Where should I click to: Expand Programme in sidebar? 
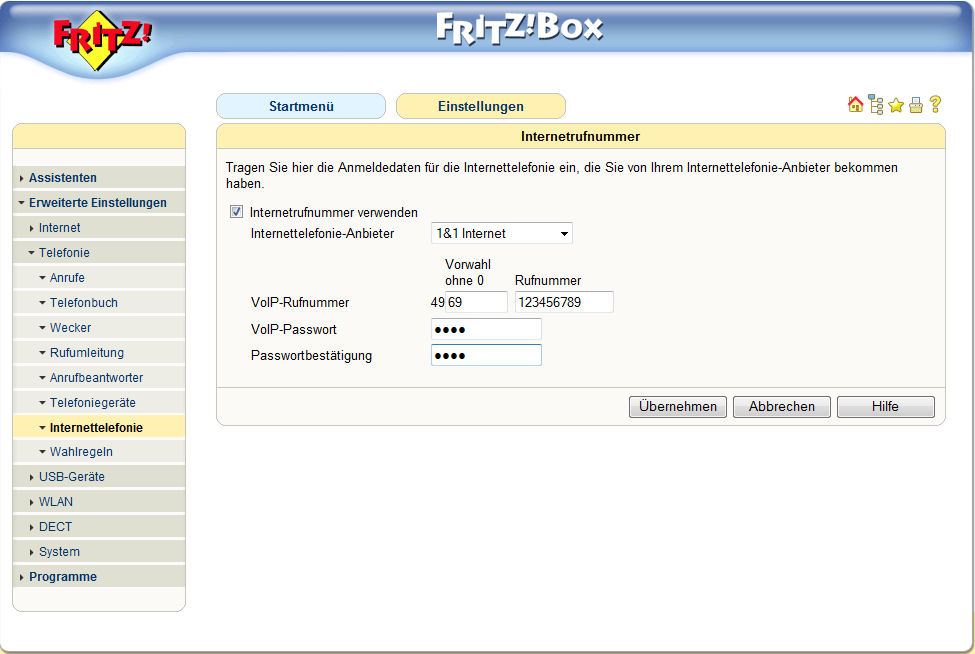click(x=99, y=576)
